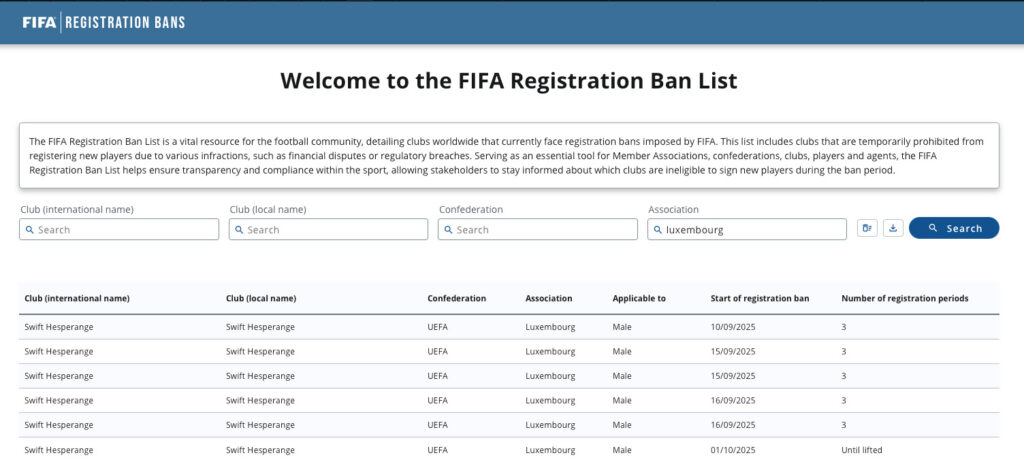Click magnifier icon in Confederation search field
This screenshot has width=1024, height=466.
(x=447, y=230)
